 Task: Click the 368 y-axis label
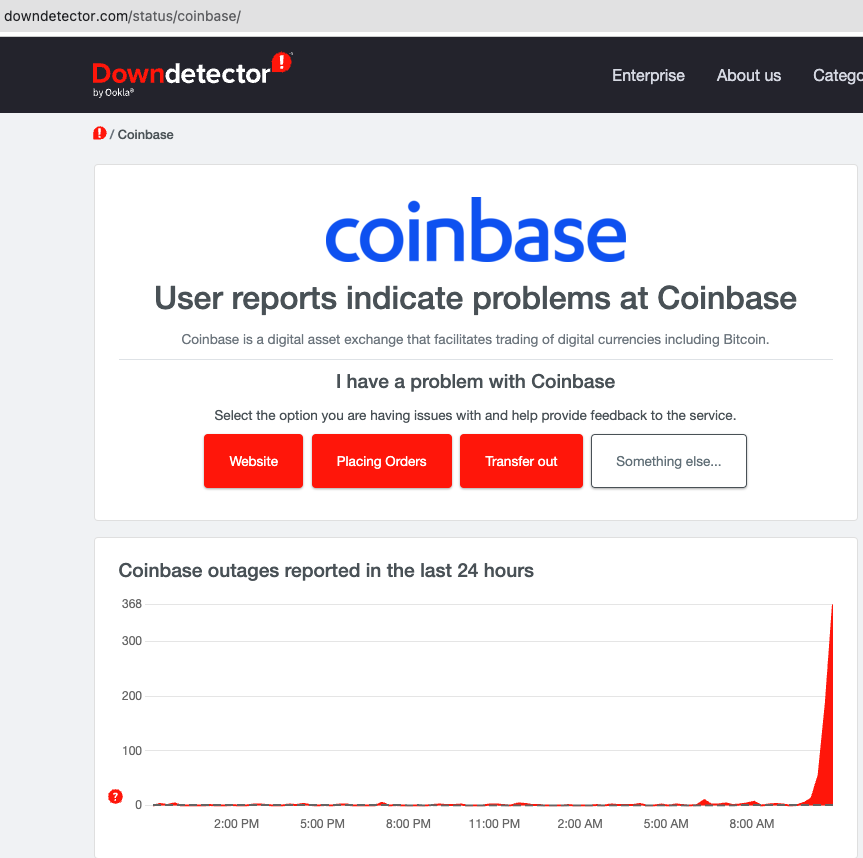[132, 604]
